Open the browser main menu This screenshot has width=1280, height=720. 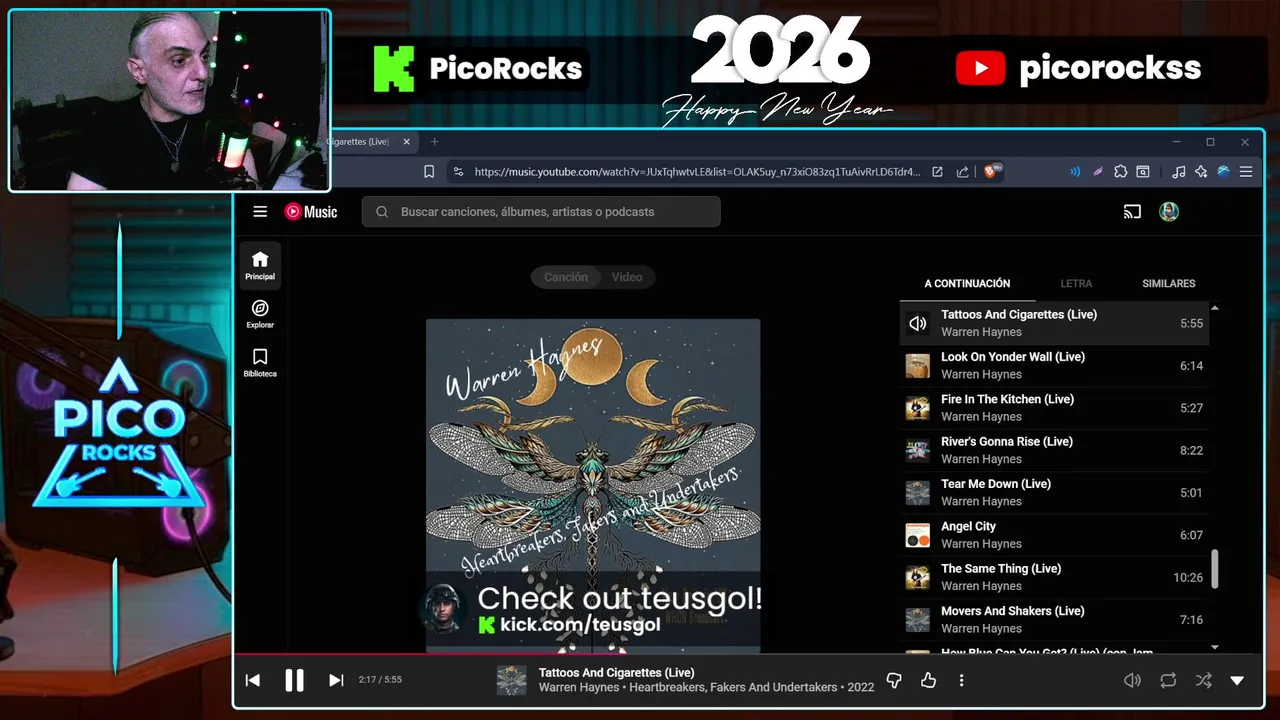click(x=1245, y=172)
